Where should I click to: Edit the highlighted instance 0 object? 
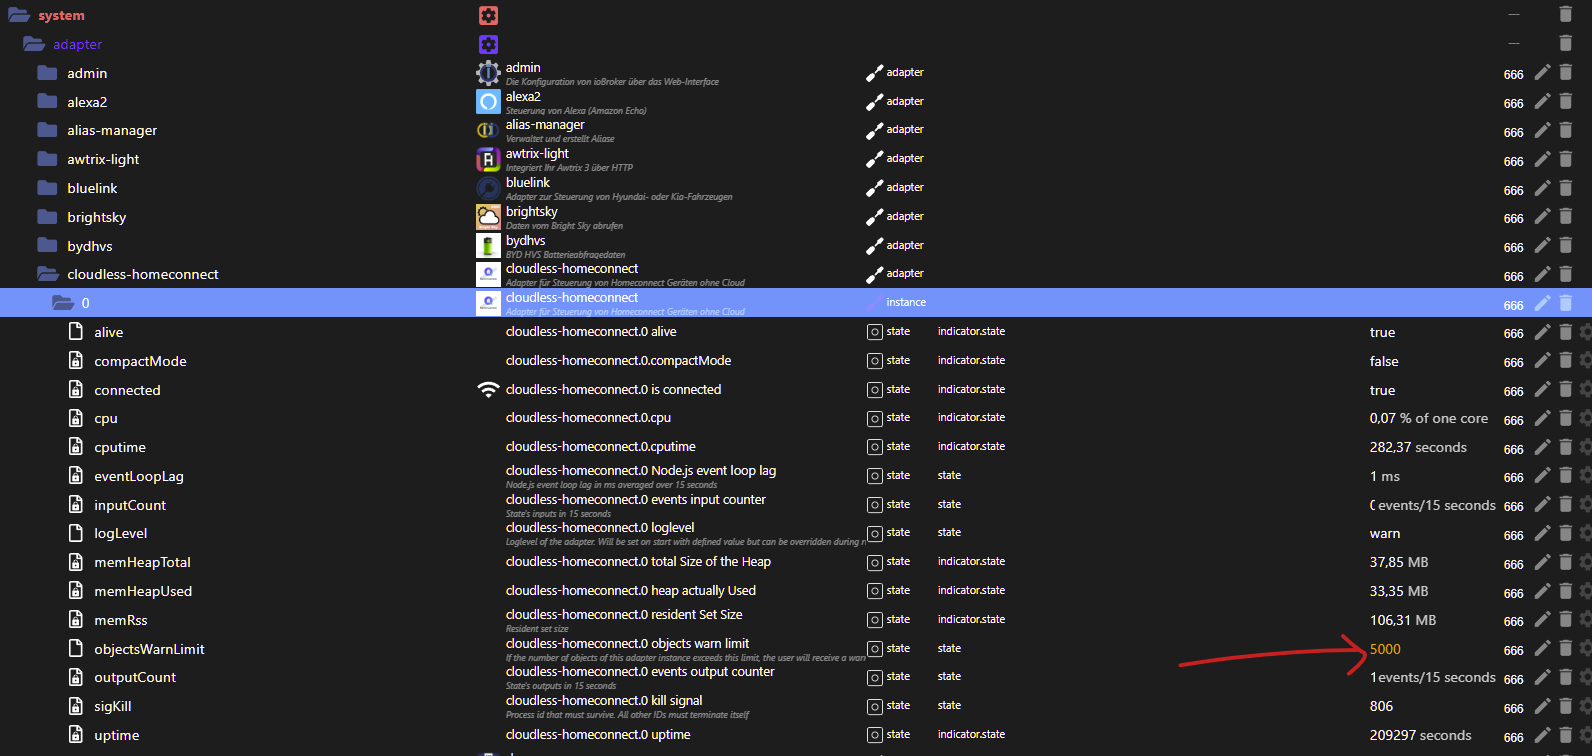(1543, 303)
